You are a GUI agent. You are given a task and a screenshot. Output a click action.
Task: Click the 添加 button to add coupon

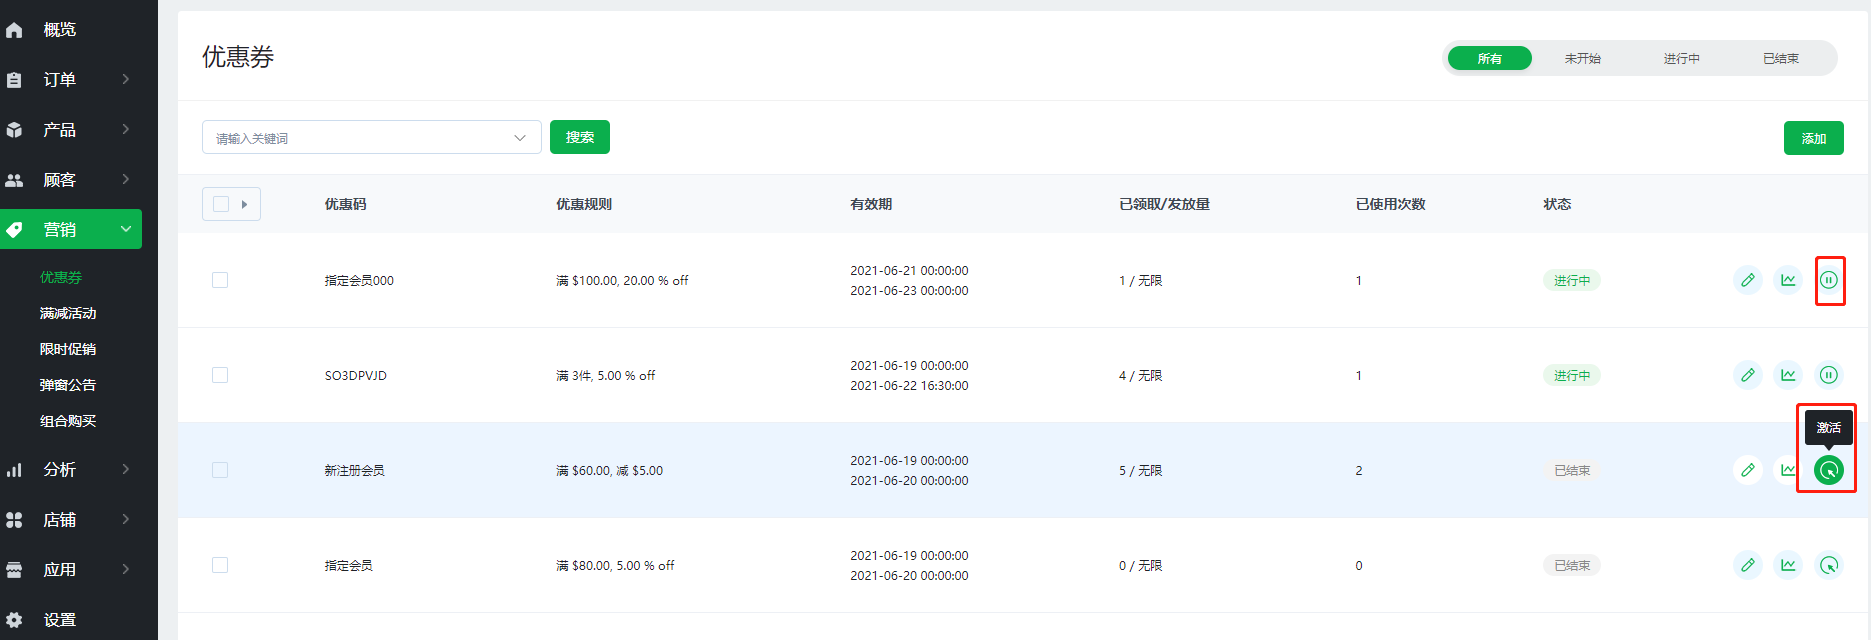click(x=1813, y=138)
